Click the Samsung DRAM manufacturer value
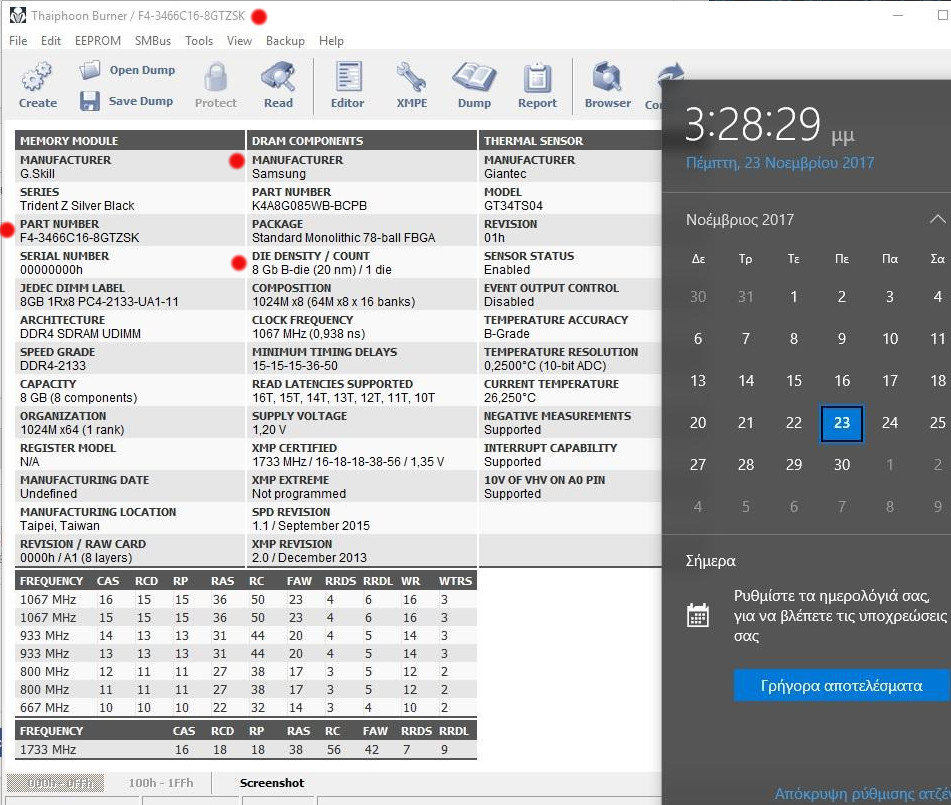The height and width of the screenshot is (805, 951). [x=279, y=174]
